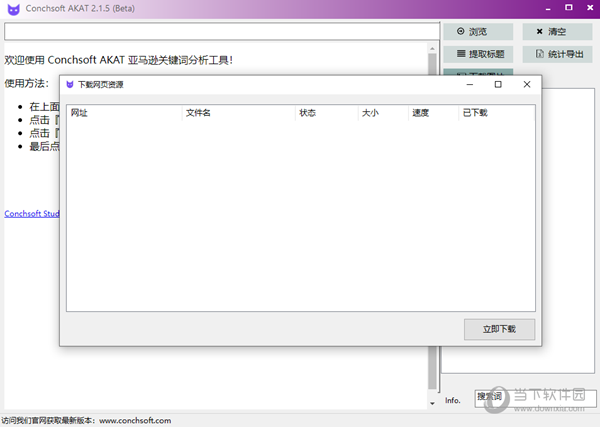Click the 提取标题 extract titles button
Screen dimensions: 600x427
(478, 54)
